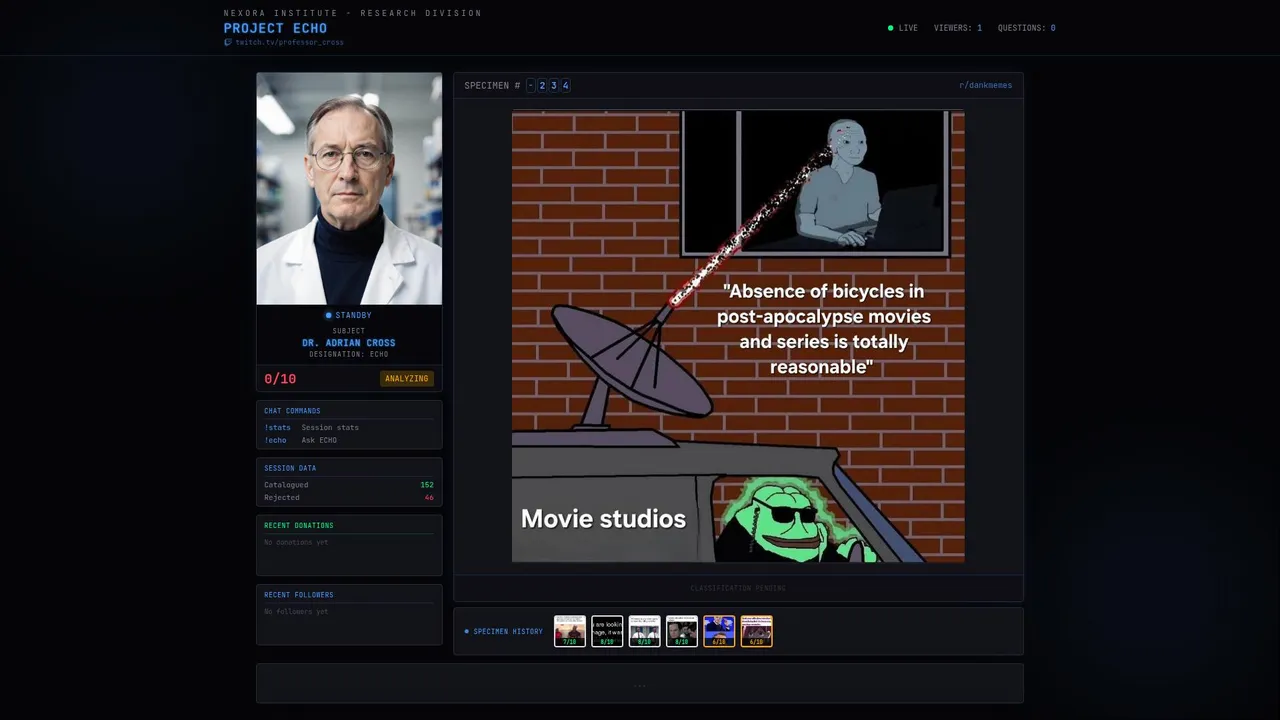Click the Rejected value 46
This screenshot has width=1280, height=720.
click(x=429, y=497)
